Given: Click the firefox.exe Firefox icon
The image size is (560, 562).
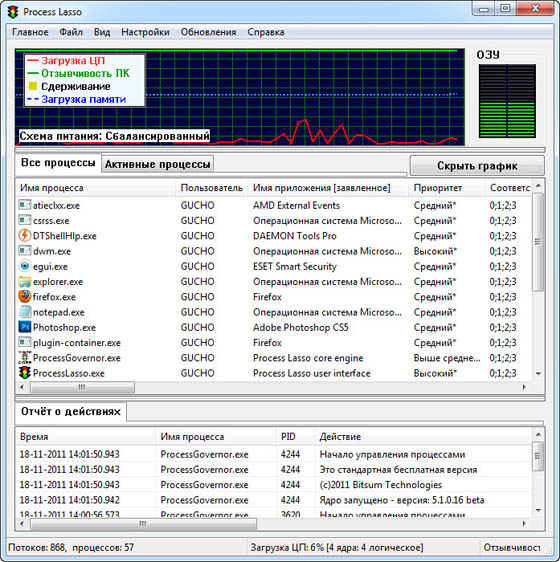Looking at the screenshot, I should [x=25, y=296].
